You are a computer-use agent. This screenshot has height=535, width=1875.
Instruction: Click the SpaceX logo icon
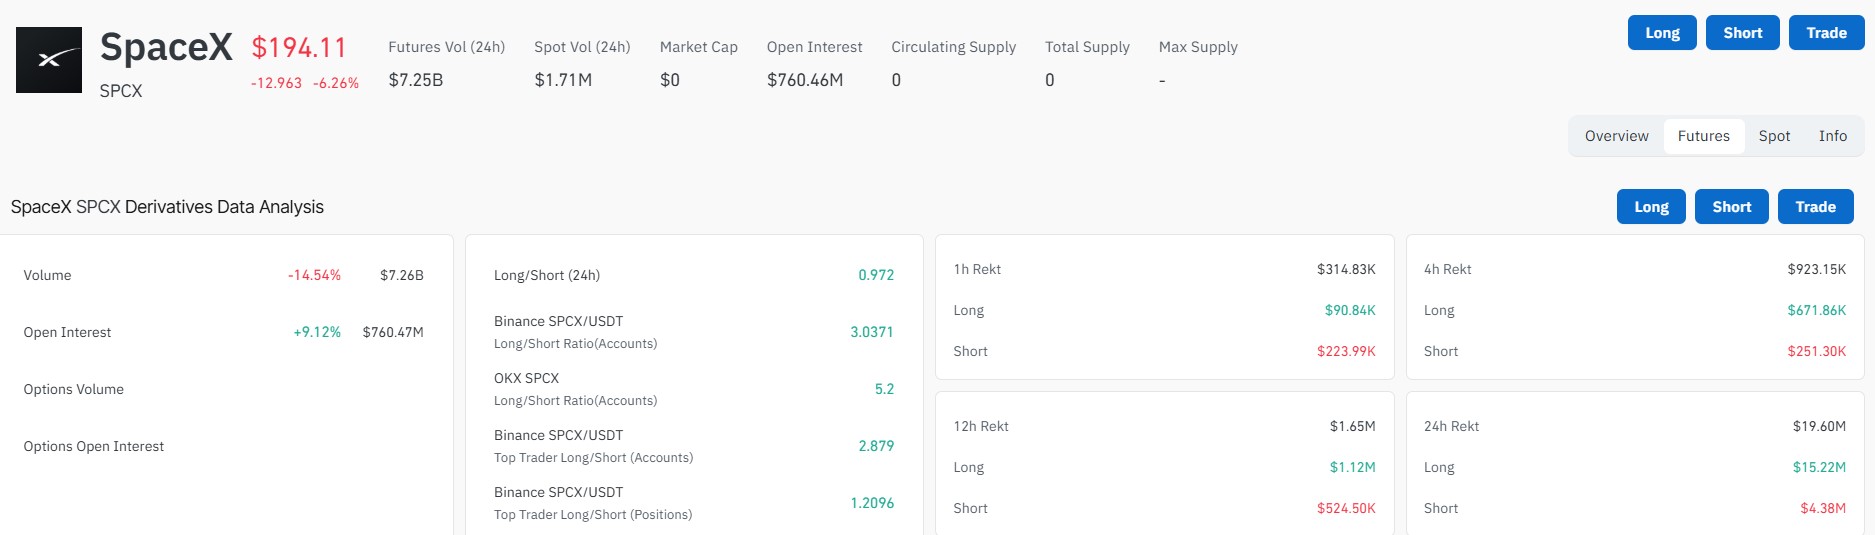click(49, 60)
